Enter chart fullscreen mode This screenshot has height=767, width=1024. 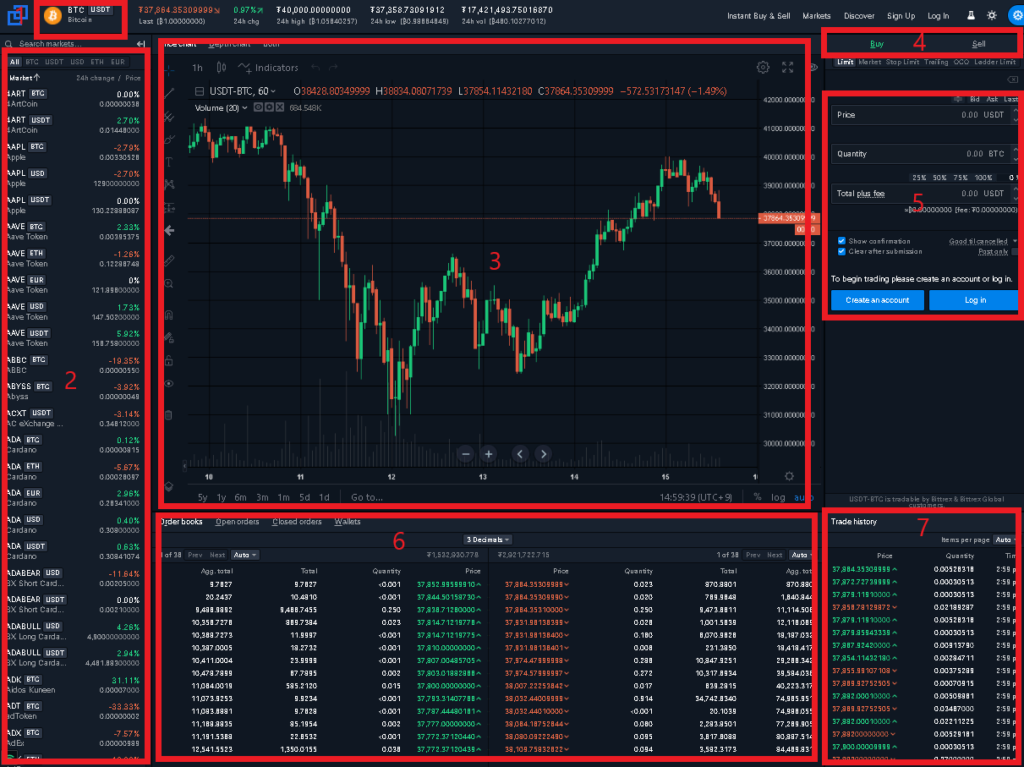click(x=788, y=67)
